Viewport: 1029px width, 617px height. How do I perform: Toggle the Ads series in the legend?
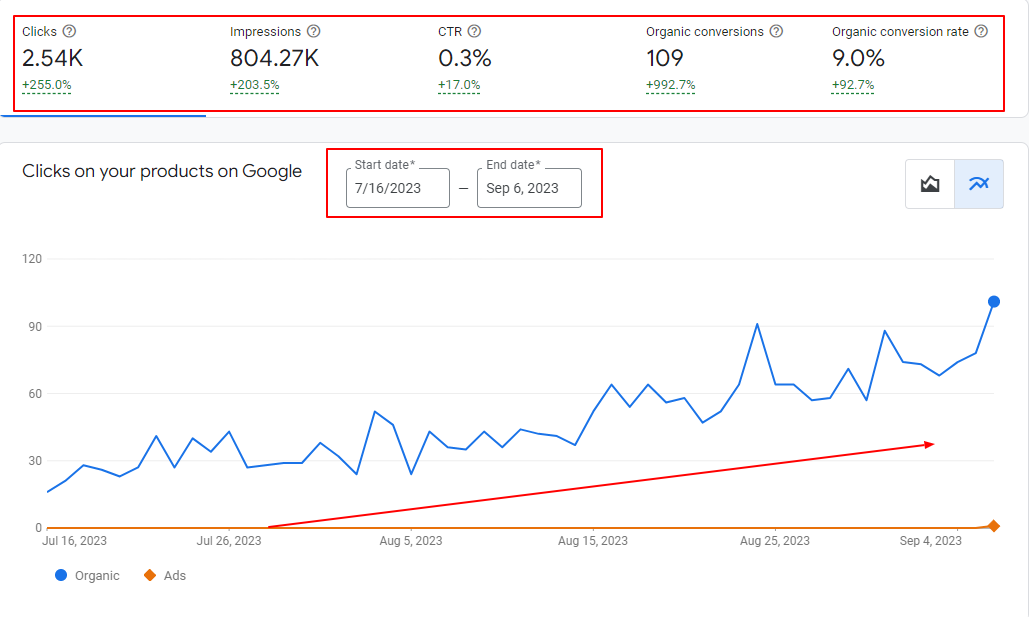click(x=165, y=576)
